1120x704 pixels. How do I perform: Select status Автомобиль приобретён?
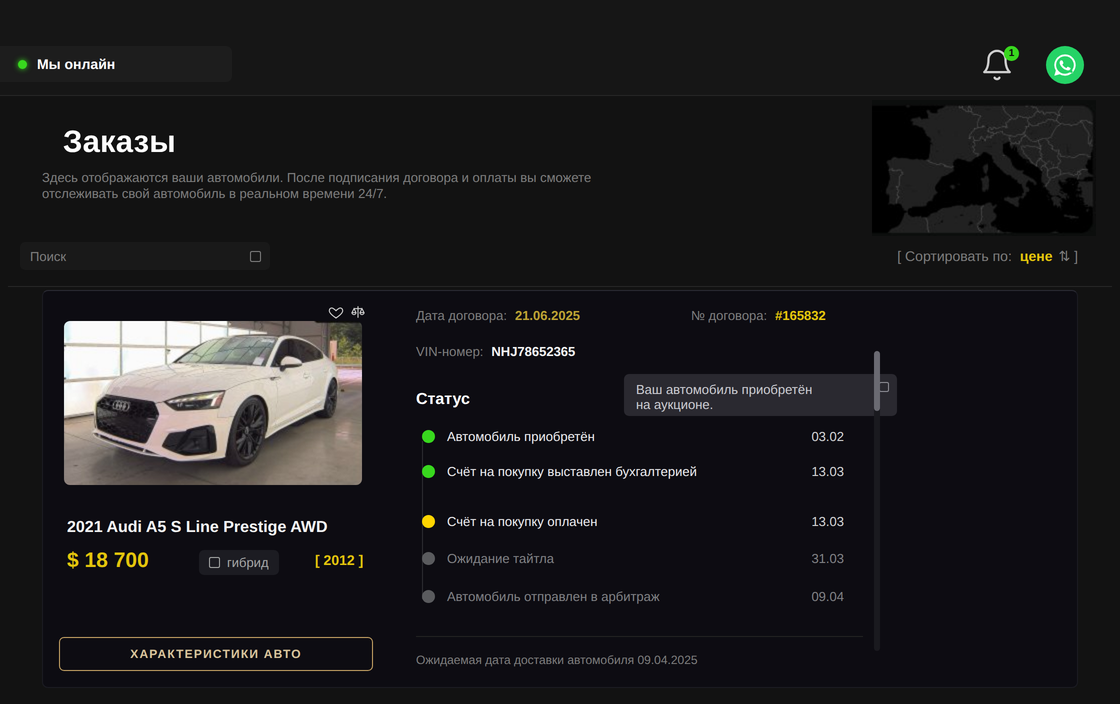click(x=521, y=436)
